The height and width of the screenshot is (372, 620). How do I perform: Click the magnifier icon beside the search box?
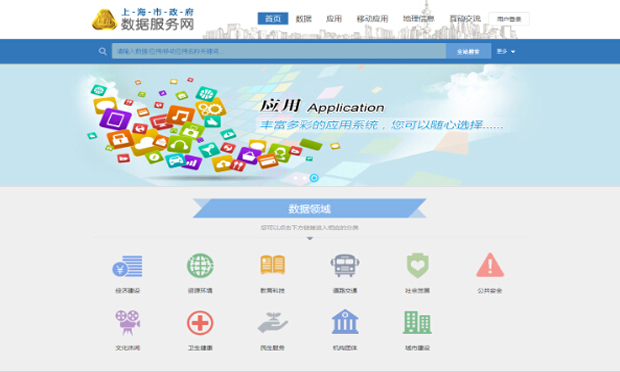[x=102, y=51]
